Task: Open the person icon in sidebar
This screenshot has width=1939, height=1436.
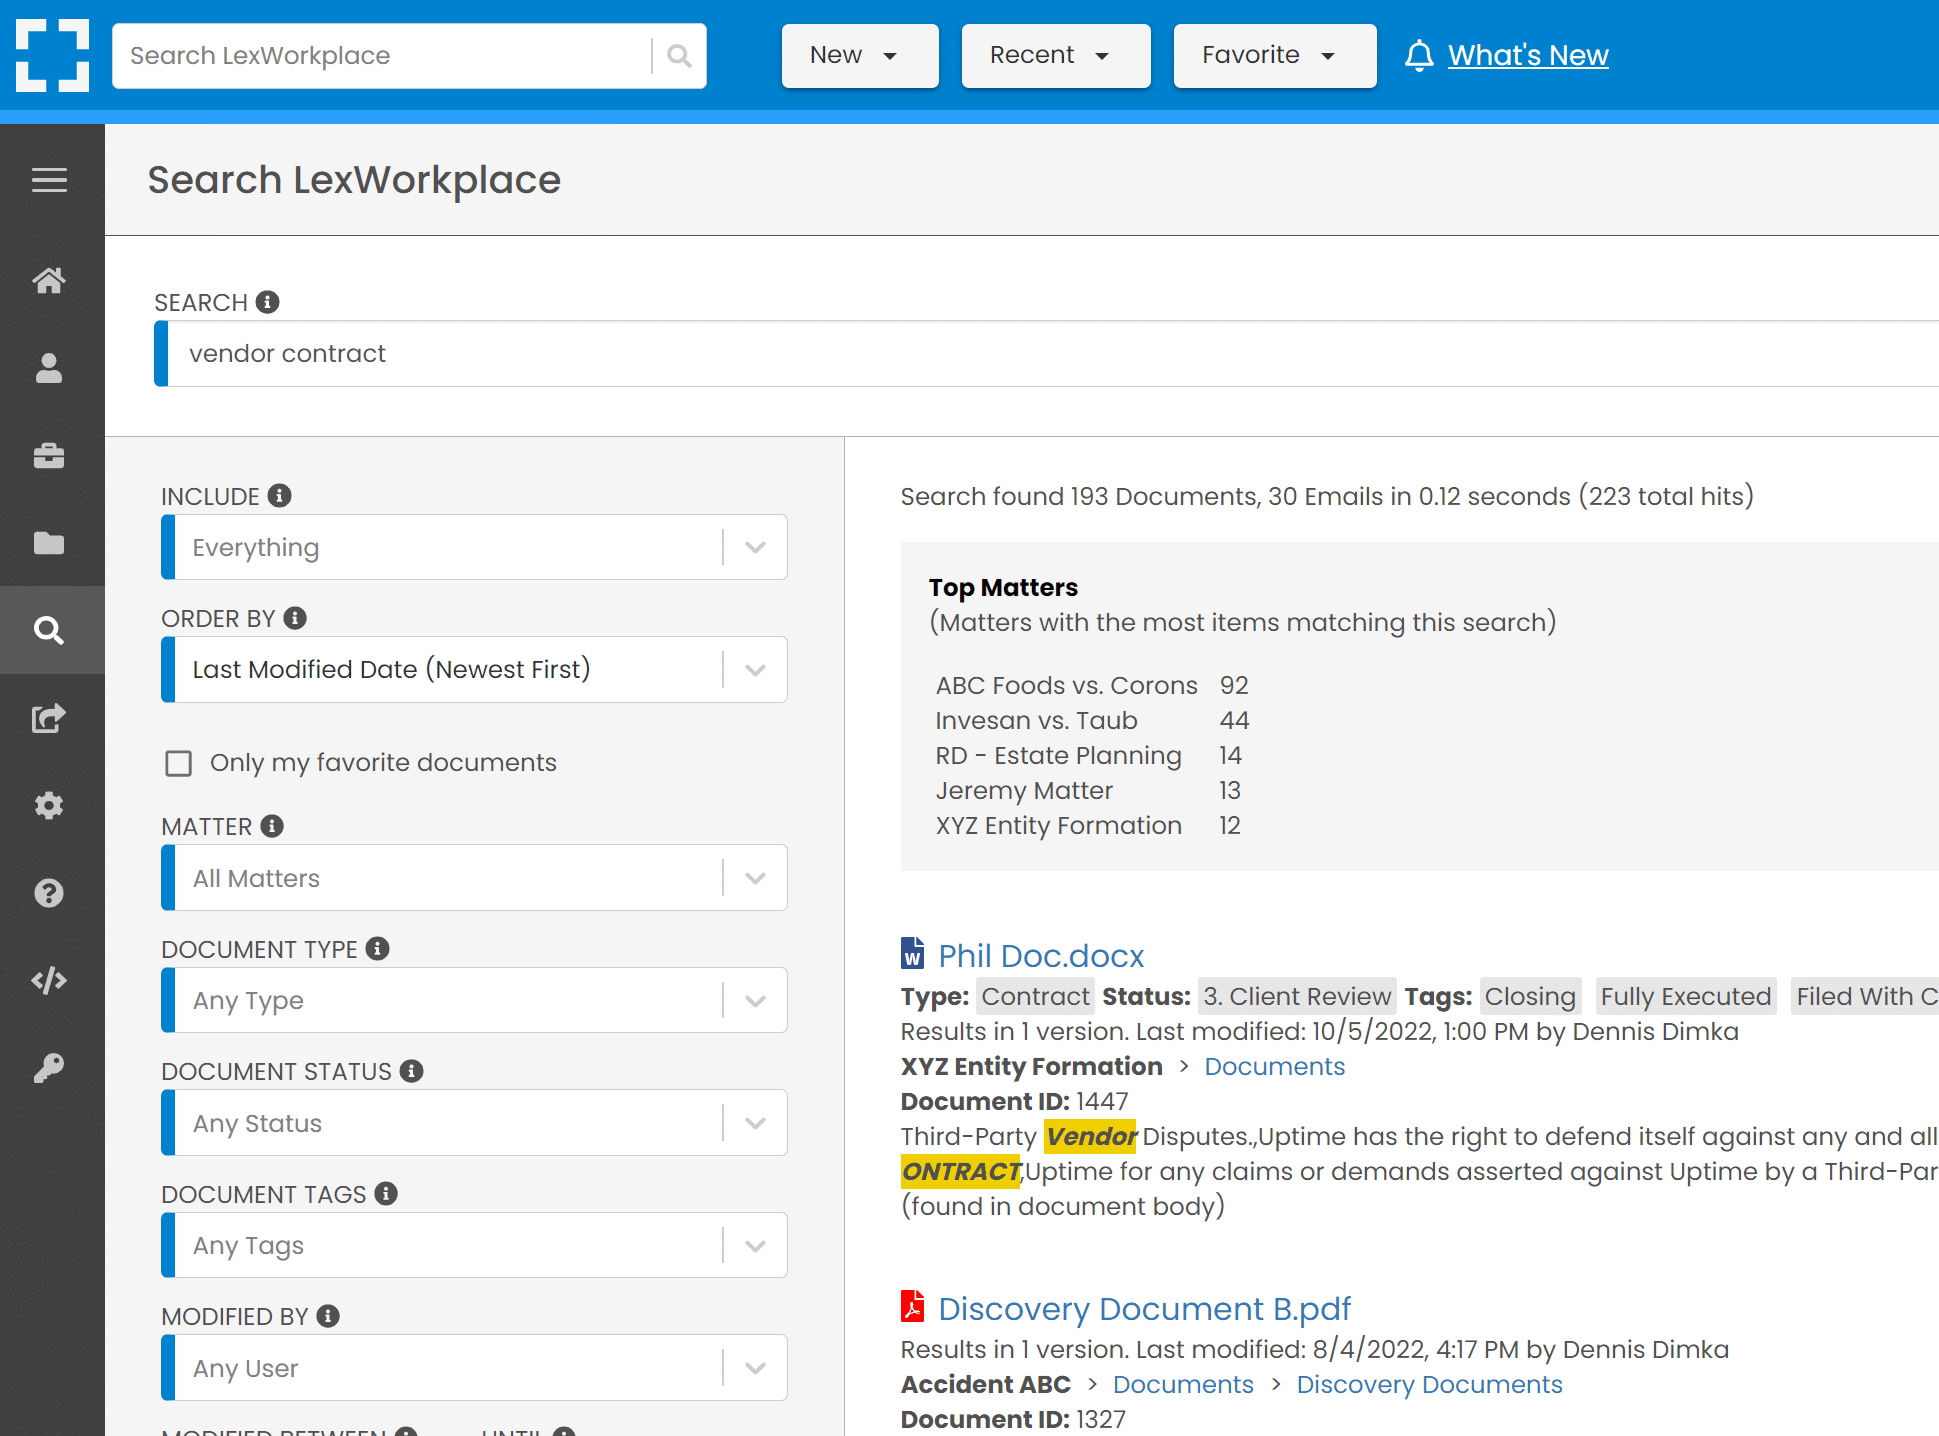Action: pyautogui.click(x=49, y=368)
